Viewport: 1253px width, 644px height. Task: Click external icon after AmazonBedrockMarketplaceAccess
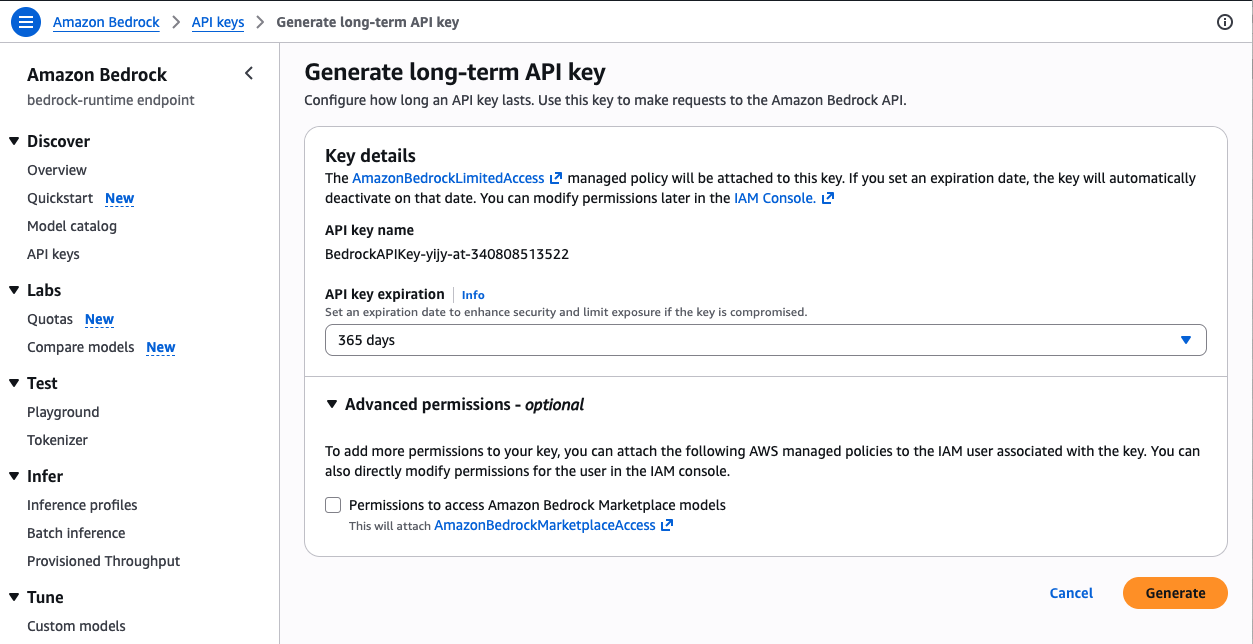(667, 525)
